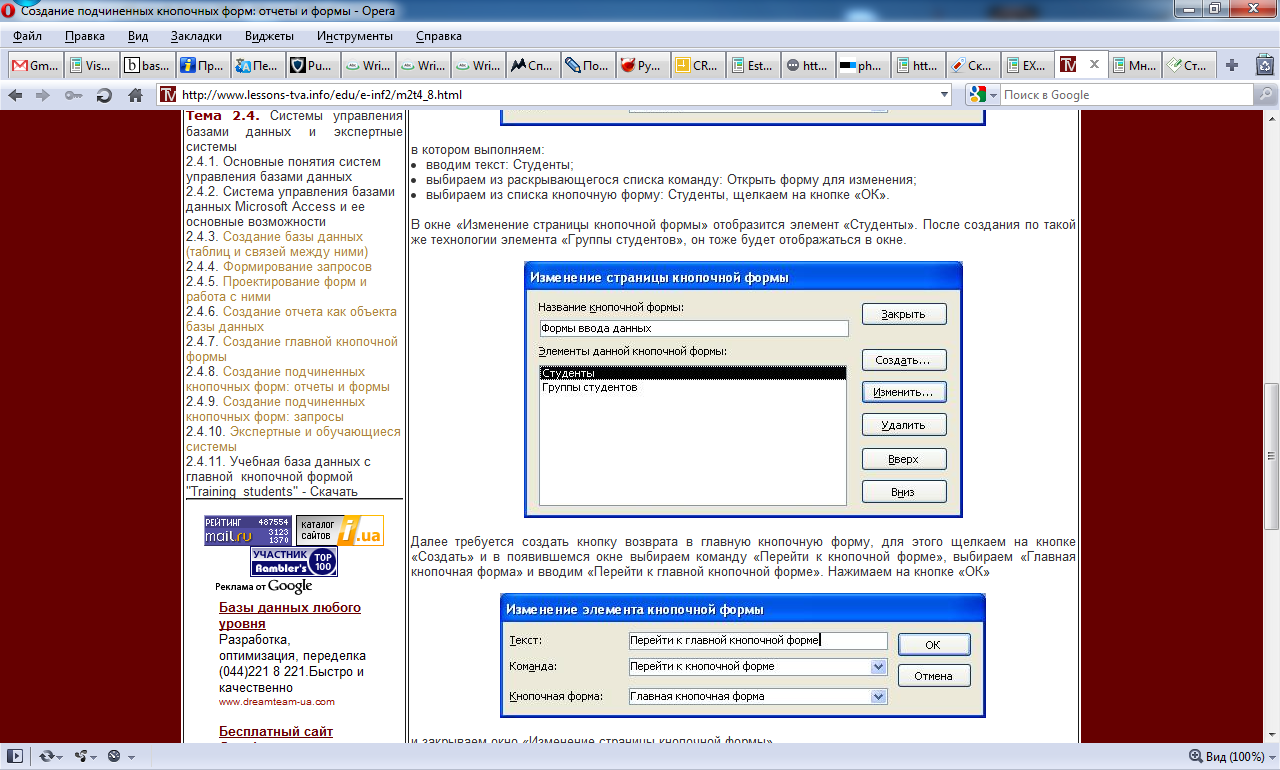Screen dimensions: 1280x770
Task: Open 'Команда' dropdown arrow
Action: tap(879, 666)
